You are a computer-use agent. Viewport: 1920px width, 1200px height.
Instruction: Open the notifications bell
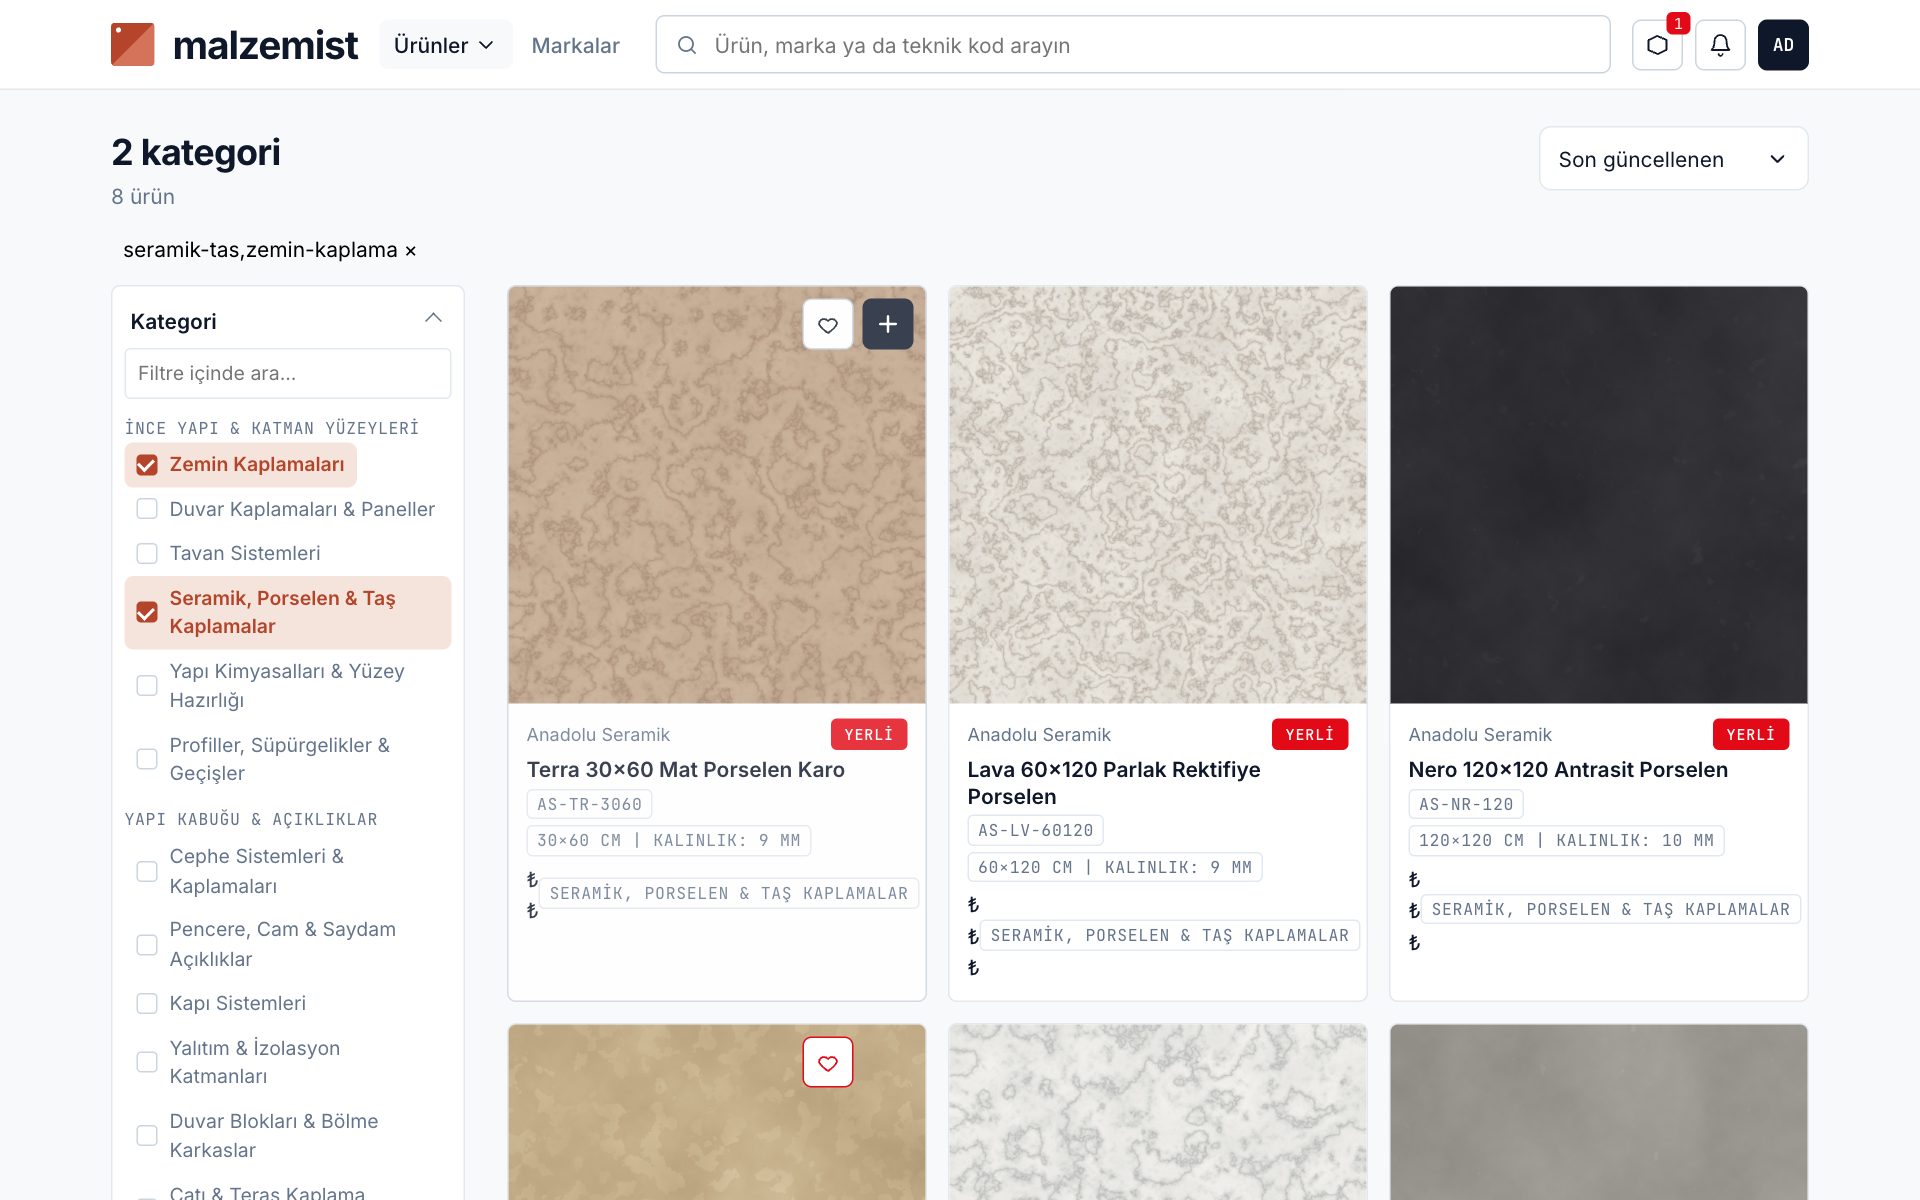[x=1720, y=45]
